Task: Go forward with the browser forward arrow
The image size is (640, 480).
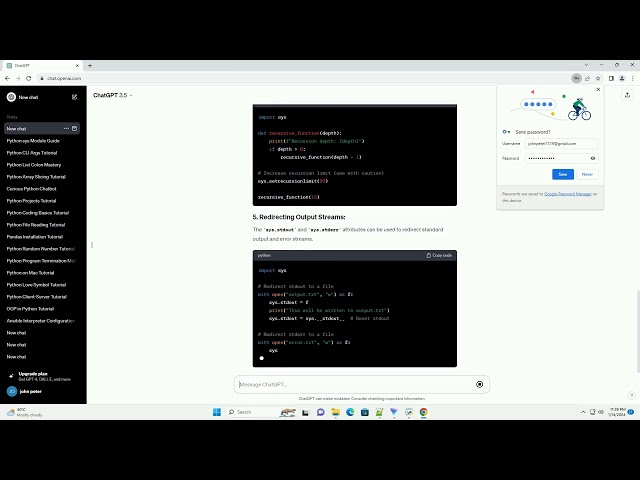Action: click(x=18, y=78)
